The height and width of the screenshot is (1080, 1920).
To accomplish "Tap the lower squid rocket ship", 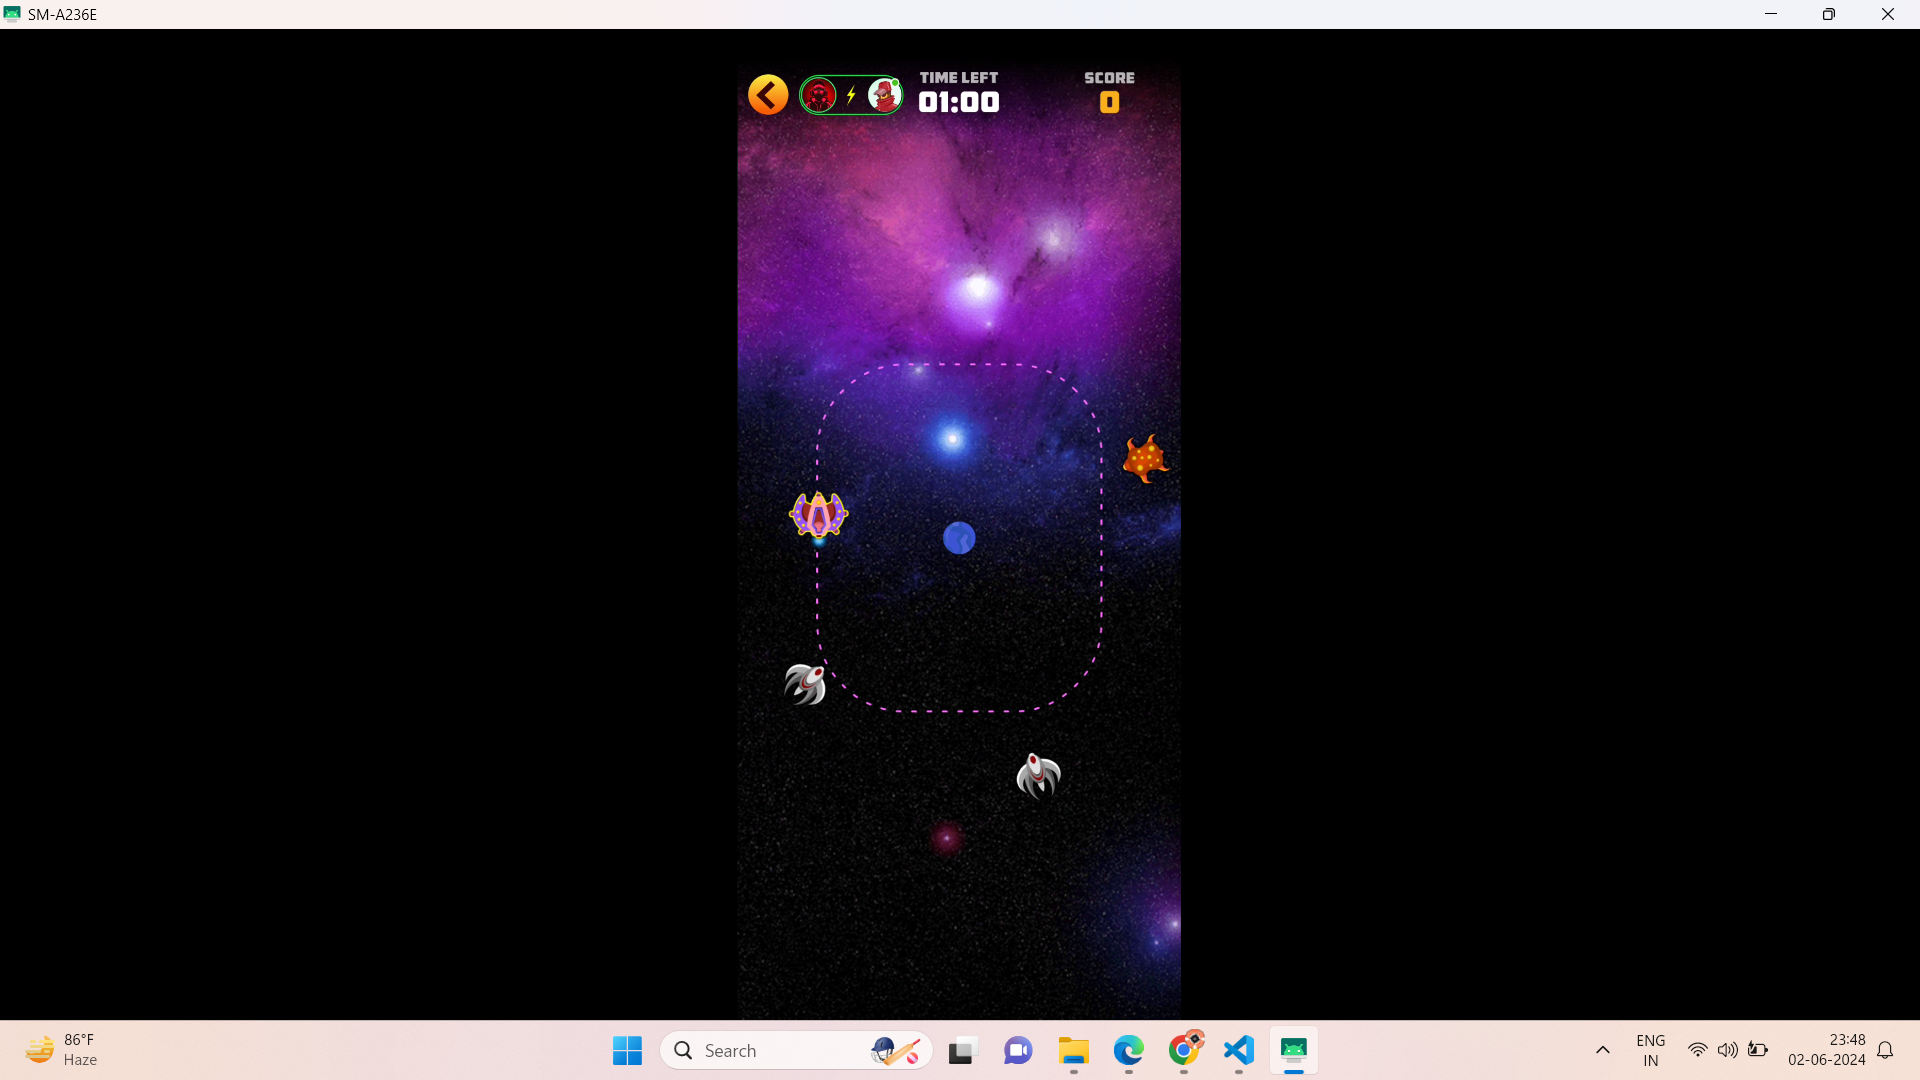I will coord(1038,776).
